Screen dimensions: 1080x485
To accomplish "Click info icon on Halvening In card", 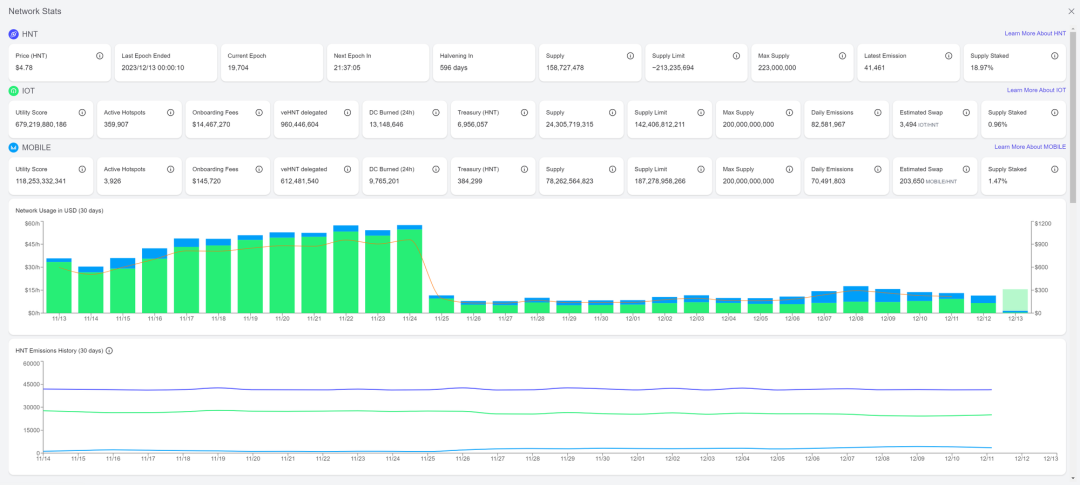I will click(x=524, y=56).
